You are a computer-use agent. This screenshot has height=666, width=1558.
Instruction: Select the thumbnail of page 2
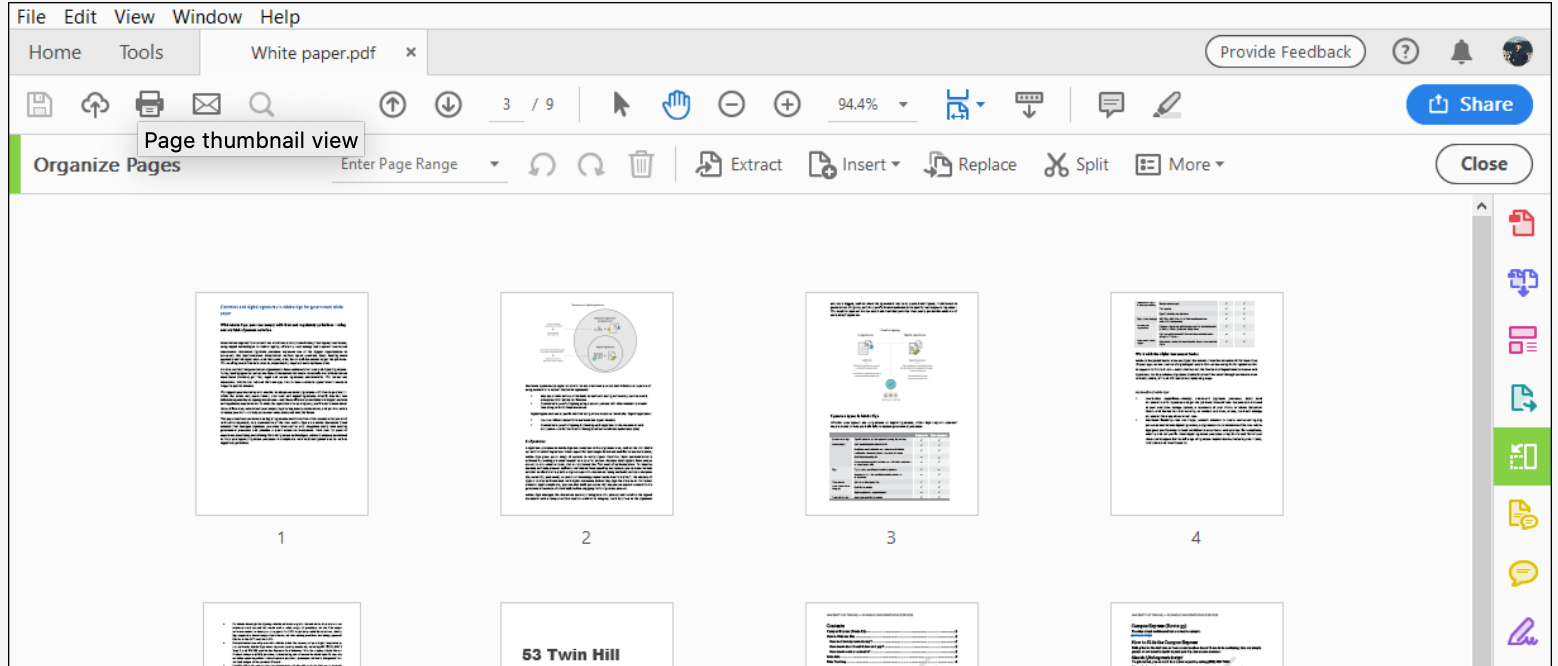[x=586, y=403]
